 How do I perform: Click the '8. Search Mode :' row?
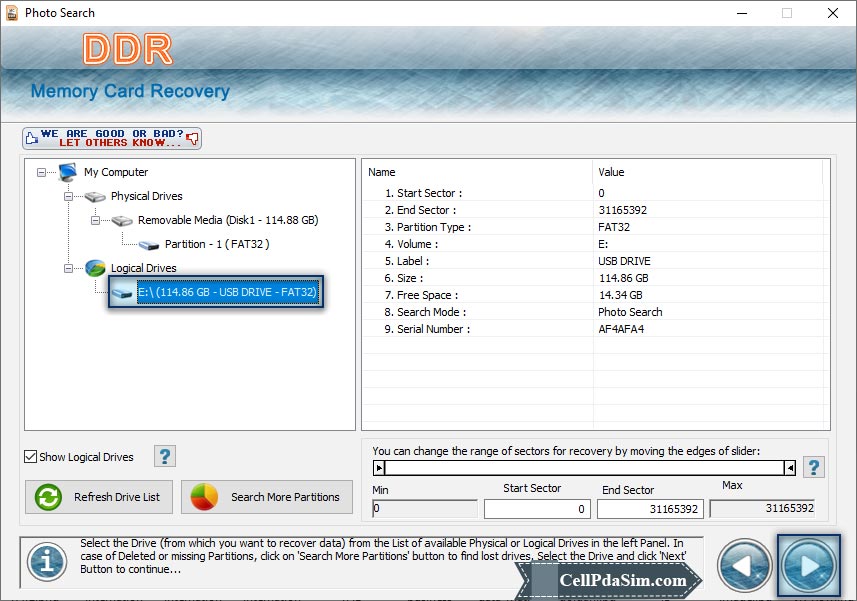593,311
